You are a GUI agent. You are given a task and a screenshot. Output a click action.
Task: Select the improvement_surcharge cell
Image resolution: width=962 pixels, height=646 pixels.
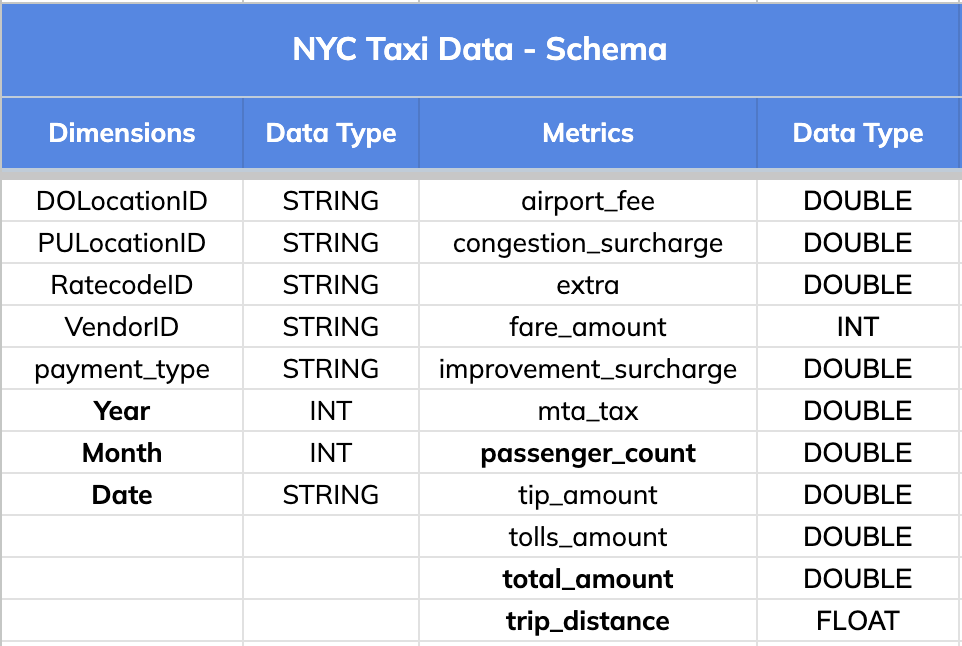click(x=588, y=369)
